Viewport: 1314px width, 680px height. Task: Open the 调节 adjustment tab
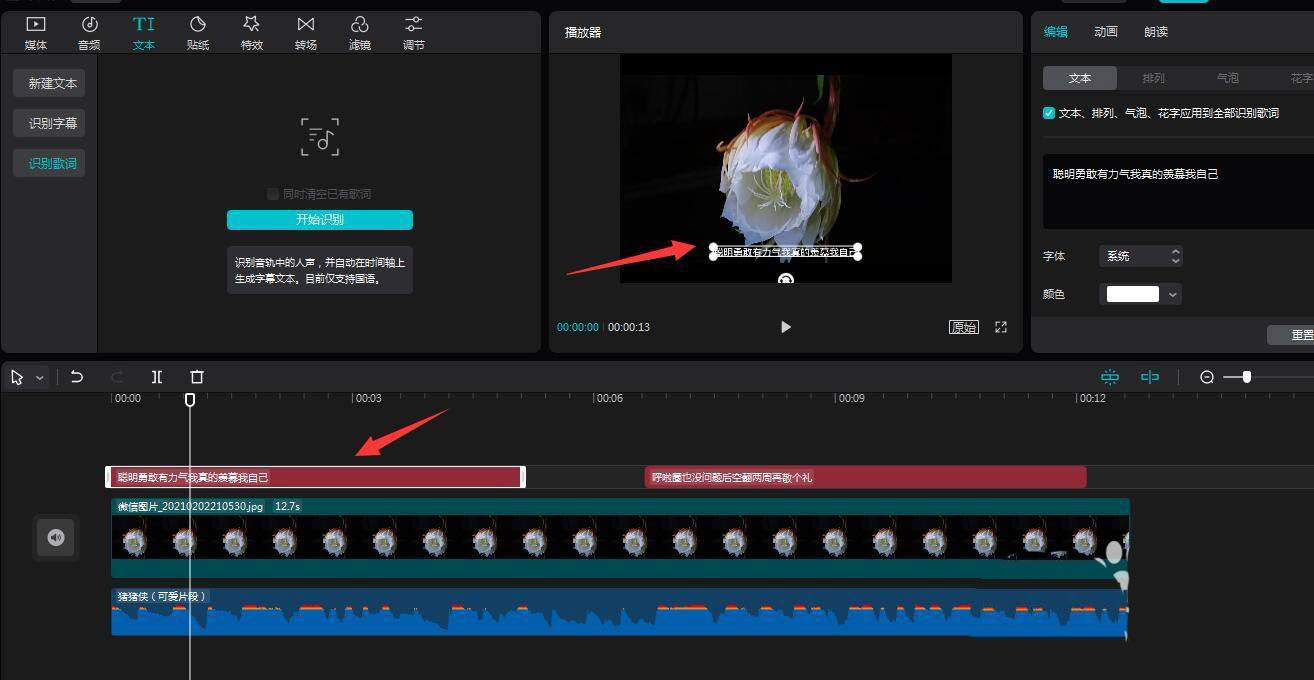[x=414, y=33]
